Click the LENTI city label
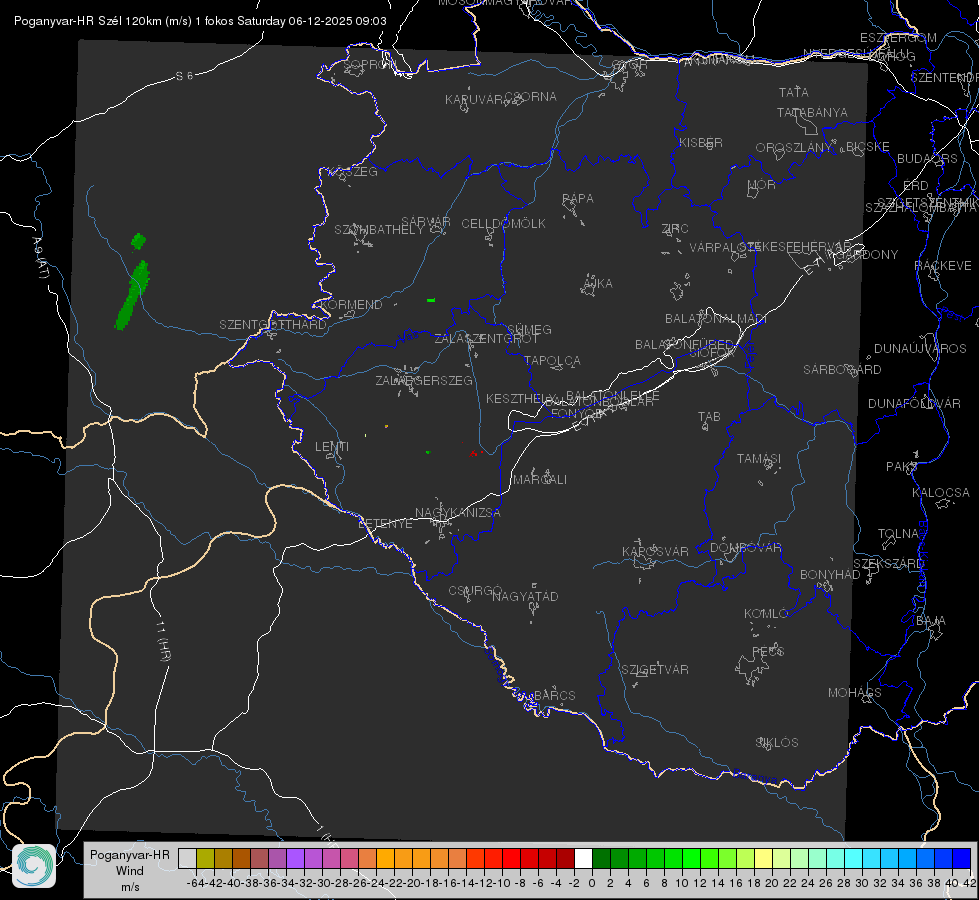 pyautogui.click(x=332, y=447)
